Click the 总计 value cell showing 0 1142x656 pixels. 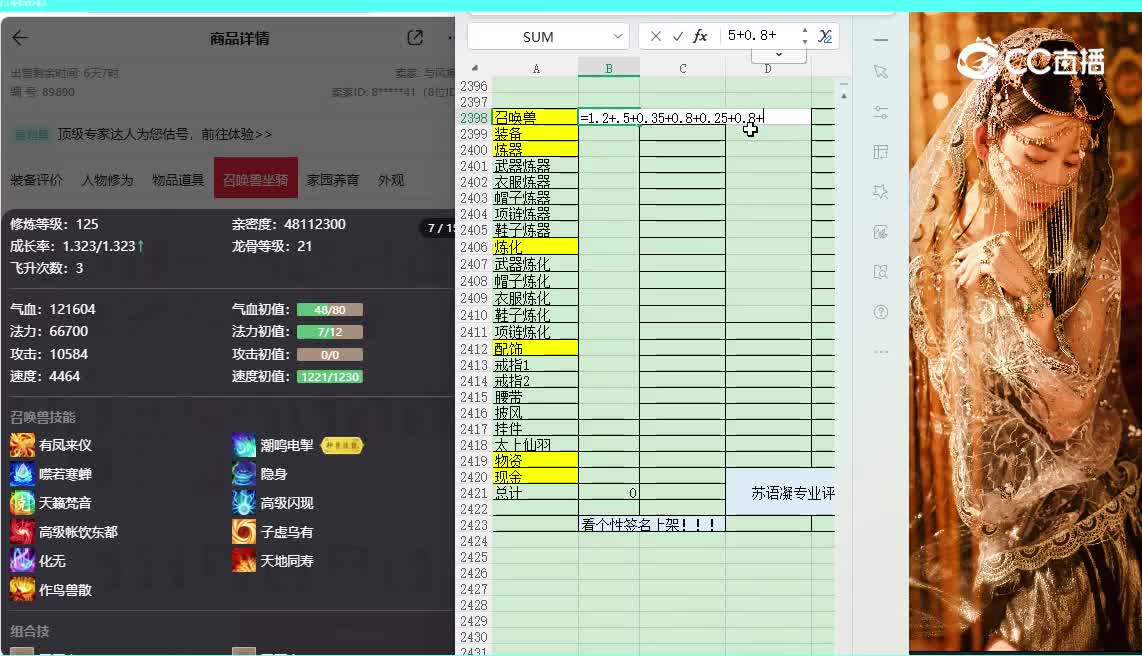pos(609,493)
